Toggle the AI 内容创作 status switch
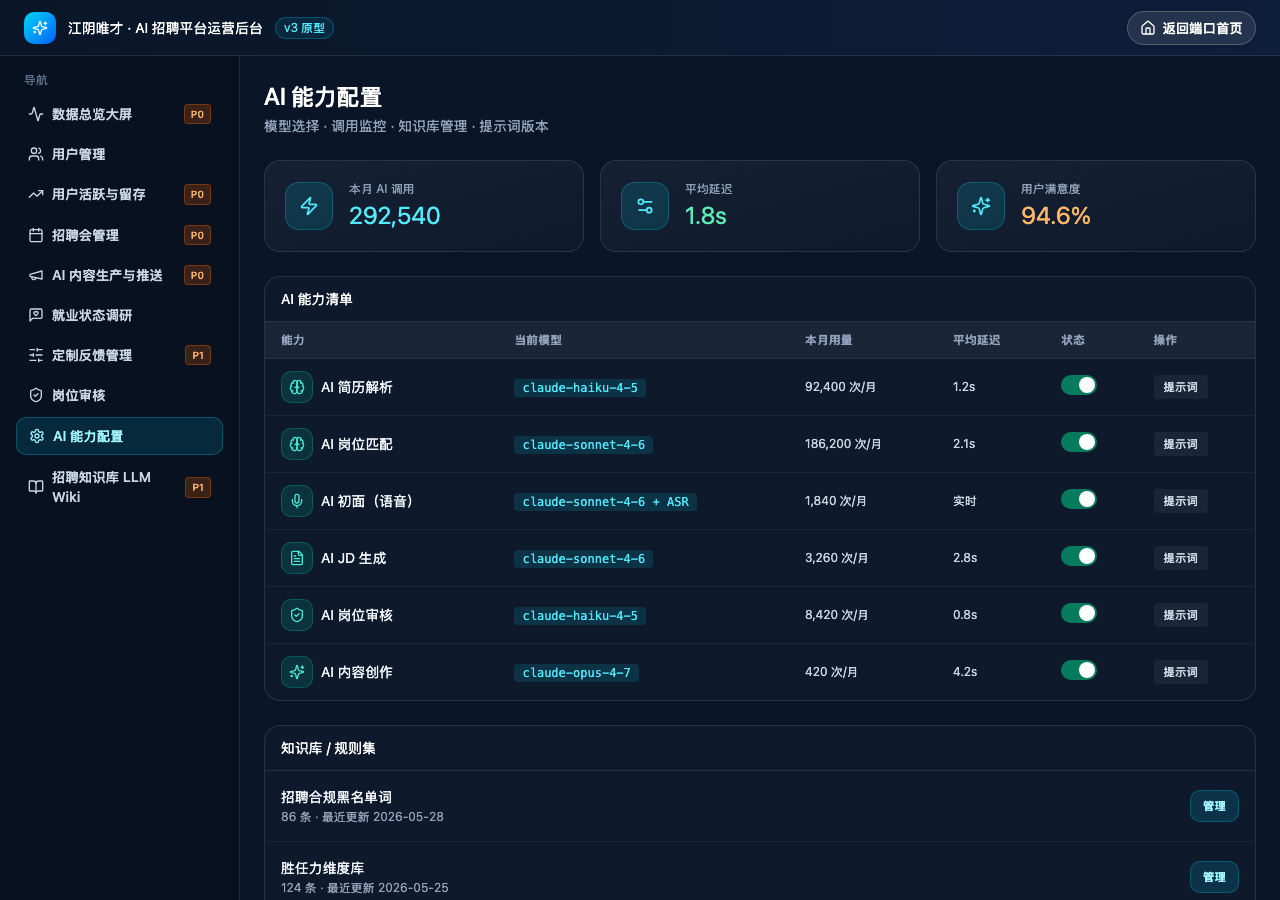The height and width of the screenshot is (900, 1280). (x=1079, y=670)
